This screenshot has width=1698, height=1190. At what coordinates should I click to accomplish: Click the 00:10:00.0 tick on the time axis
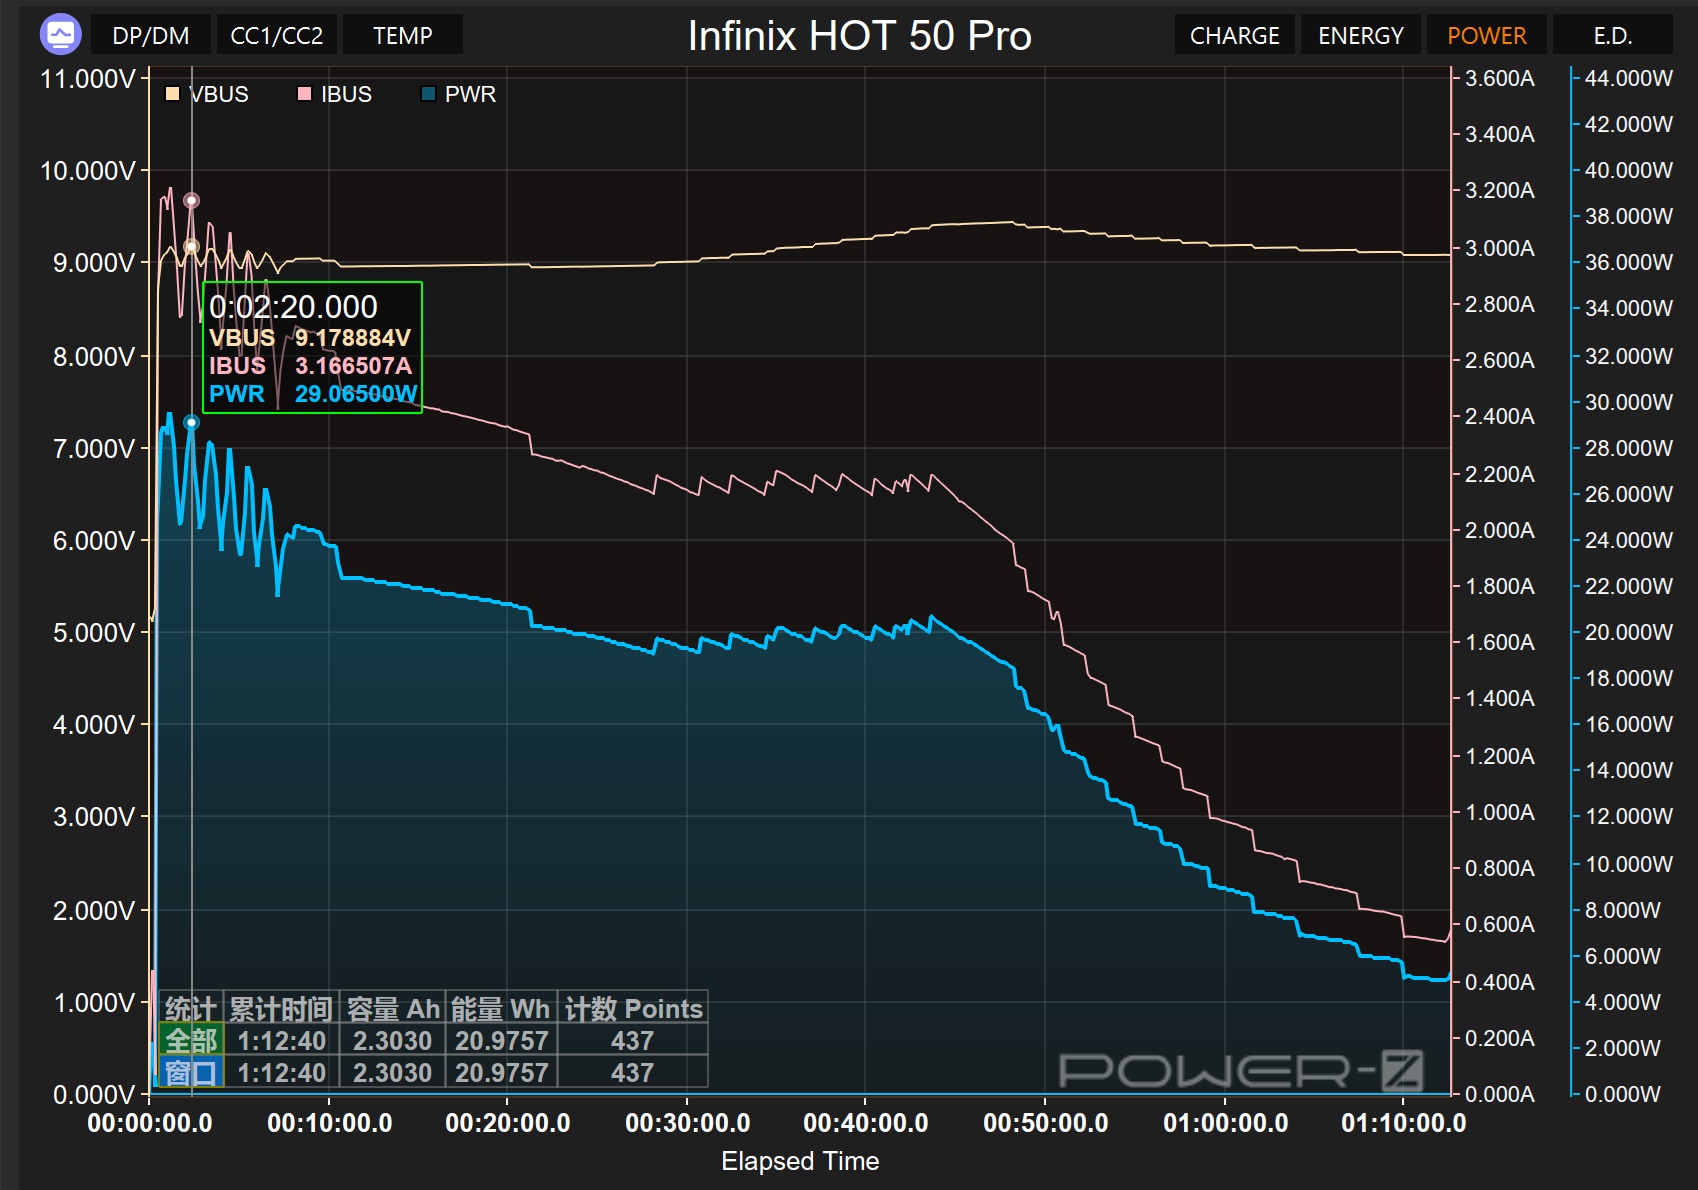(x=329, y=1123)
